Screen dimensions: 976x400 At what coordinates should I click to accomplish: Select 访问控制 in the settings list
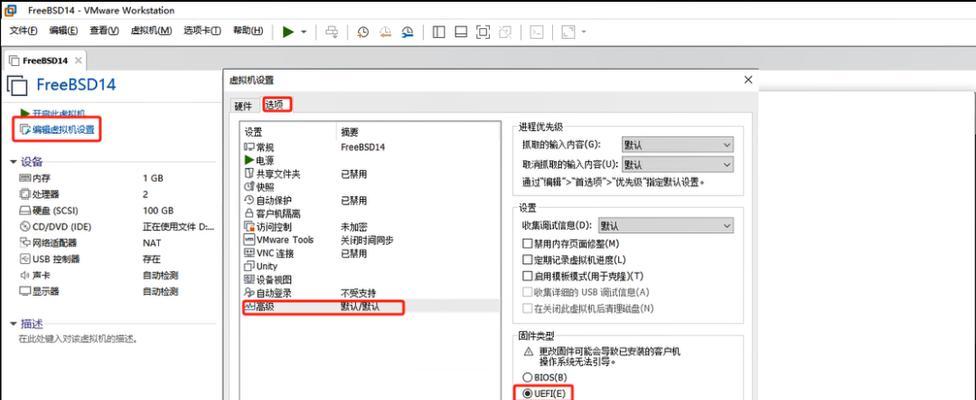pos(370,226)
